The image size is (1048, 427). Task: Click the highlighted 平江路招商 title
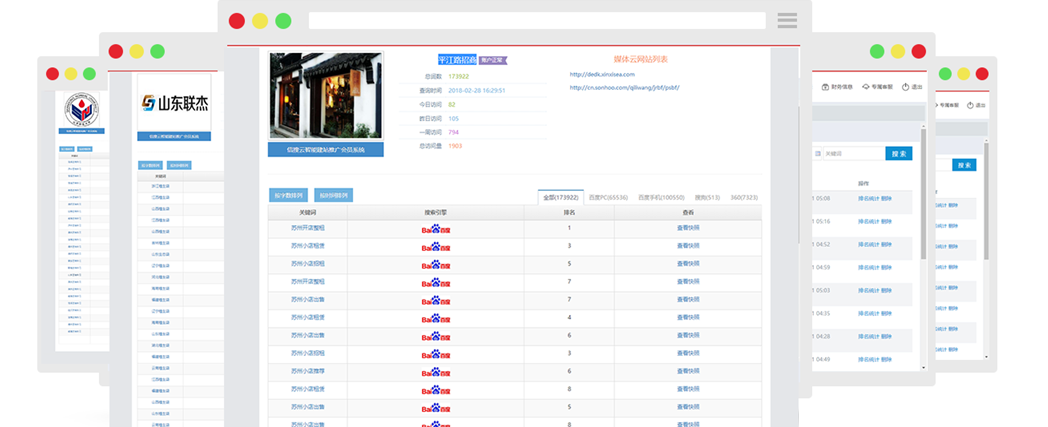pos(457,60)
